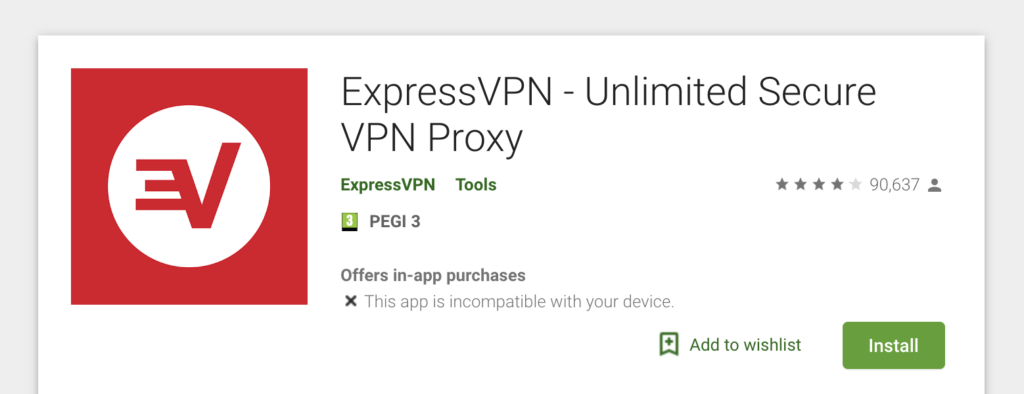Click the PEGI 3 text label

tap(394, 222)
